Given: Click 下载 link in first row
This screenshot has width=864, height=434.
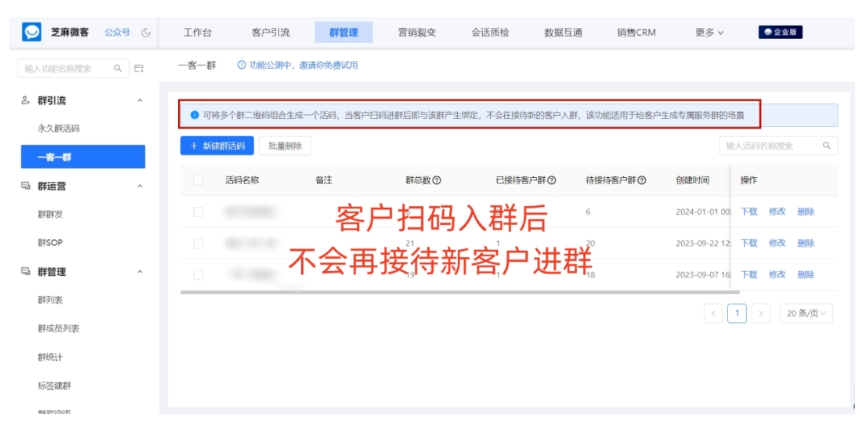Looking at the screenshot, I should pyautogui.click(x=749, y=212).
